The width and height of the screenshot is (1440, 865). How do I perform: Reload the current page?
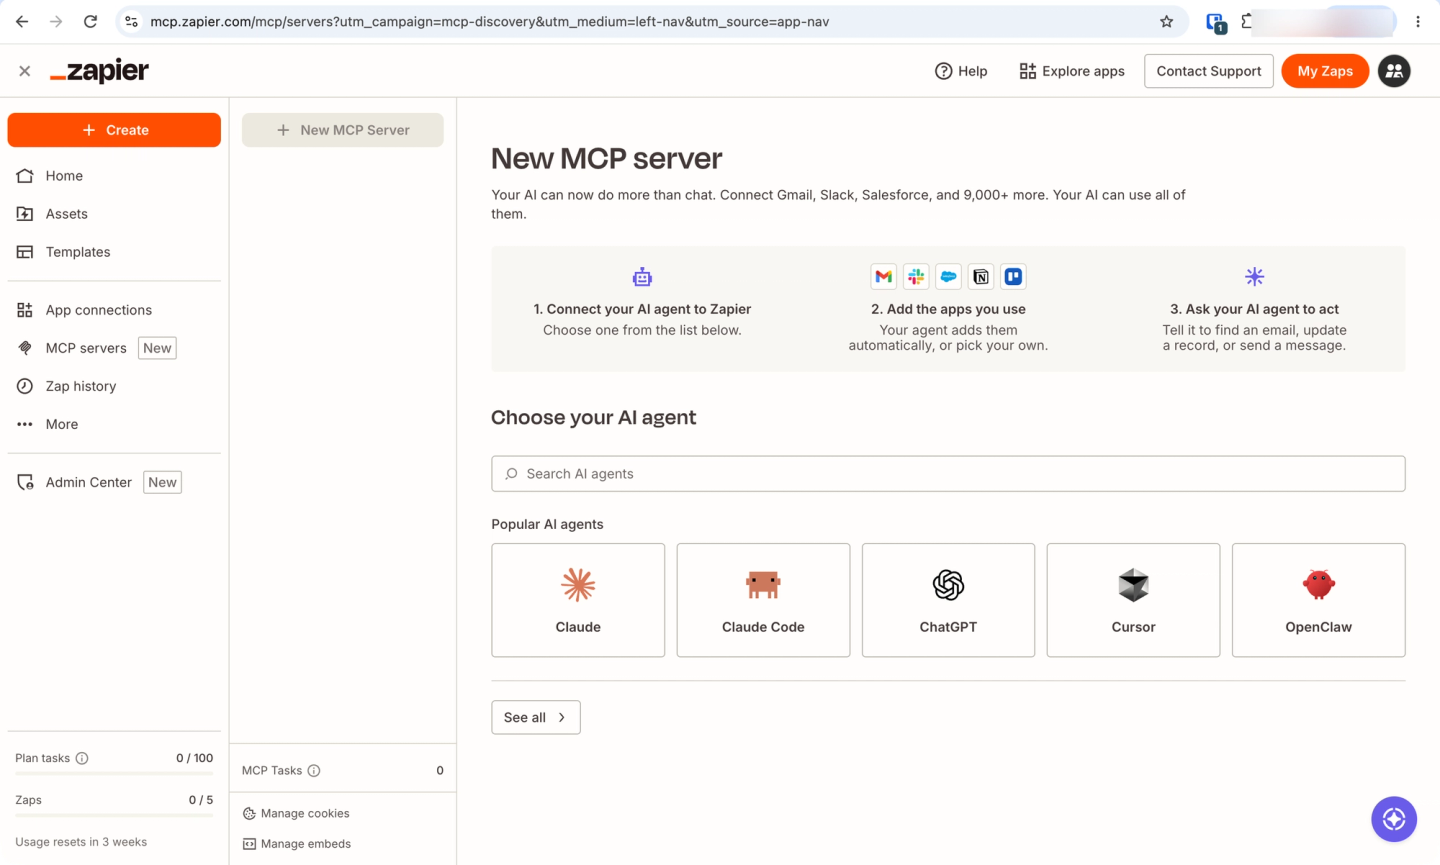90,21
